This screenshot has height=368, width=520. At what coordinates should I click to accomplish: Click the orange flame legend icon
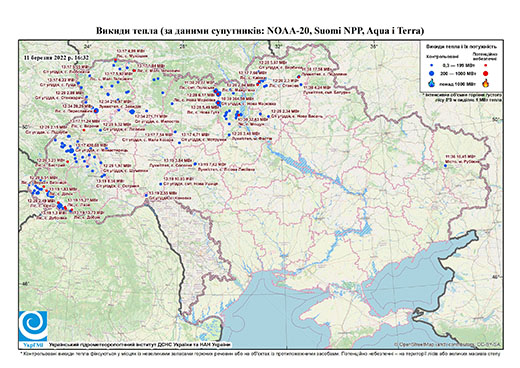pyautogui.click(x=485, y=83)
